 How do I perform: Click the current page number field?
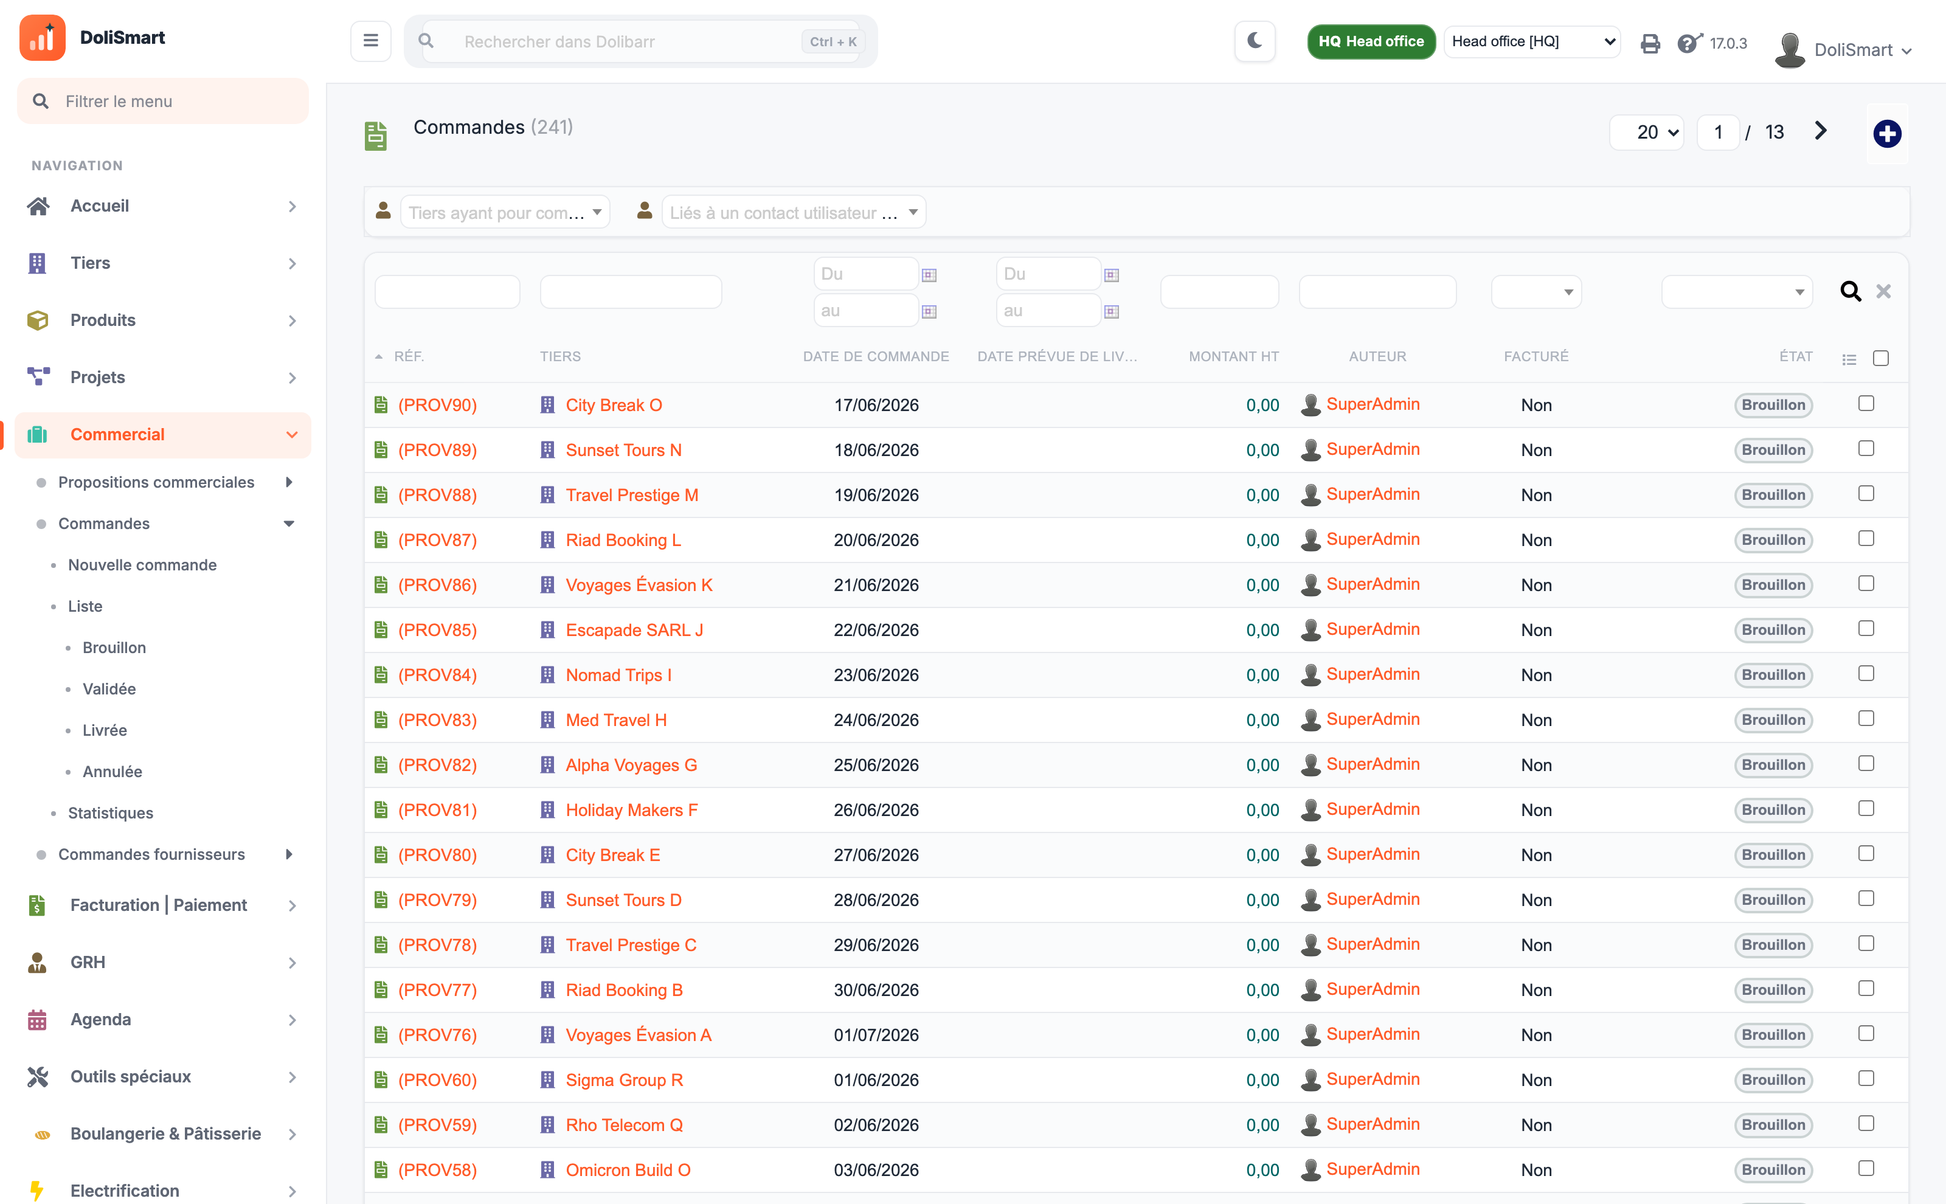pyautogui.click(x=1718, y=132)
